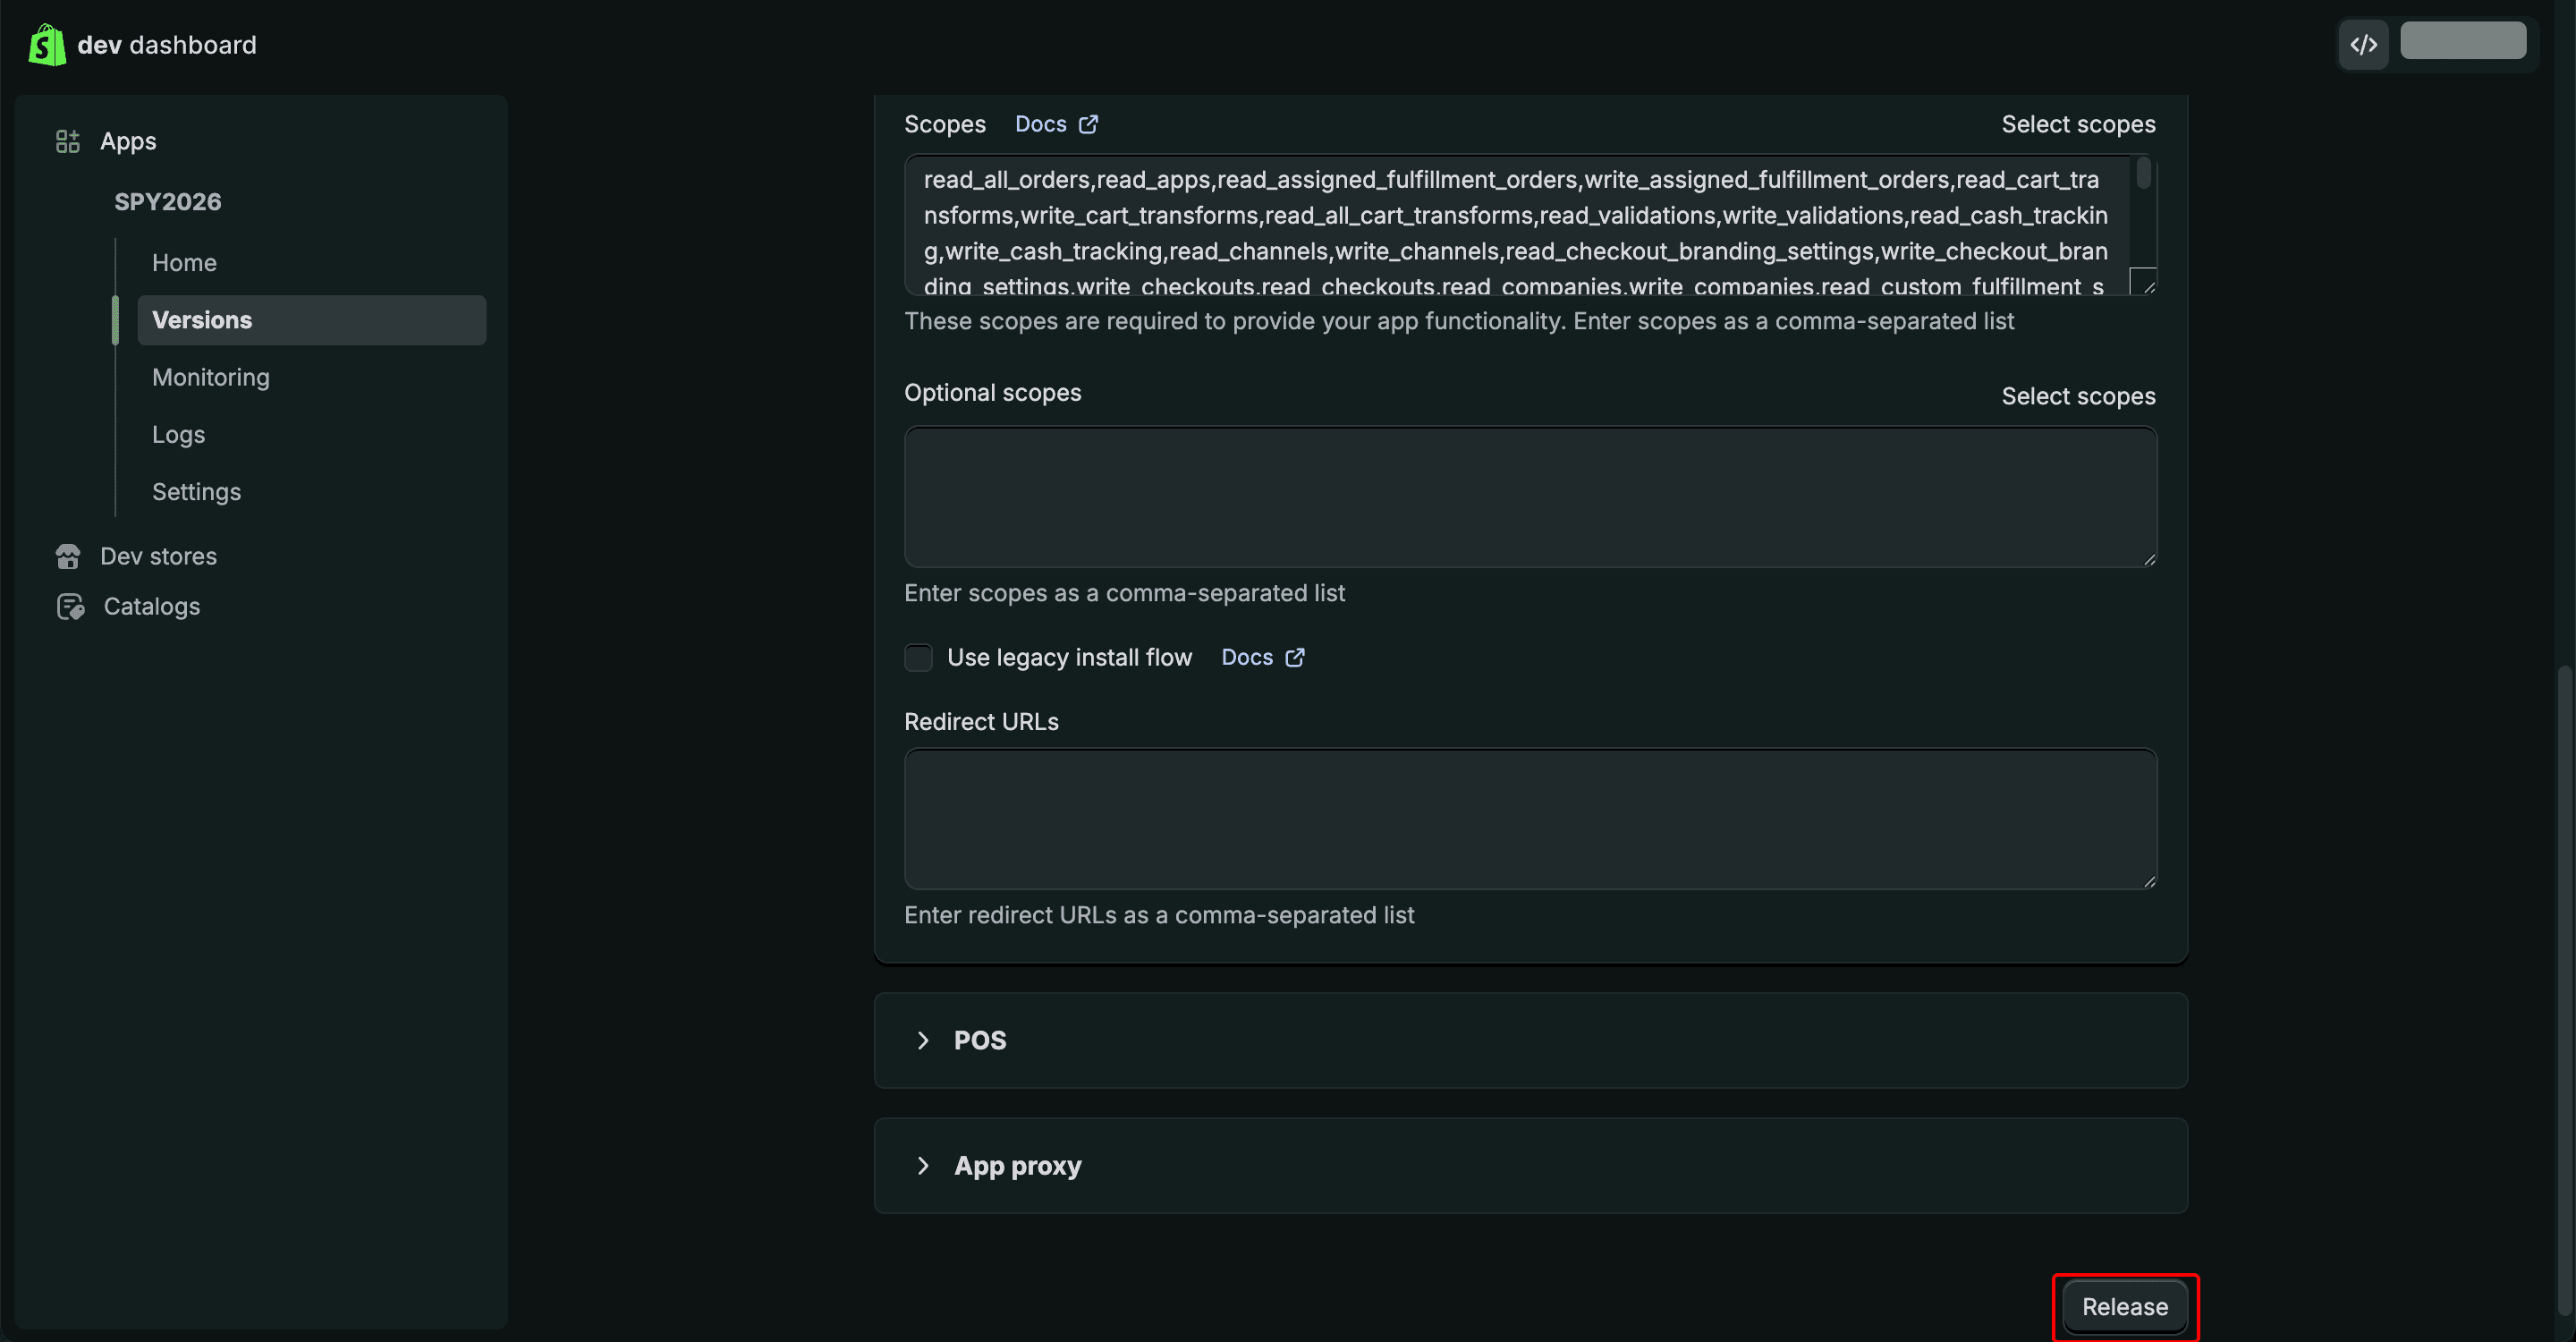The width and height of the screenshot is (2576, 1342).
Task: Click the Shopify bag logo icon
Action: click(47, 45)
